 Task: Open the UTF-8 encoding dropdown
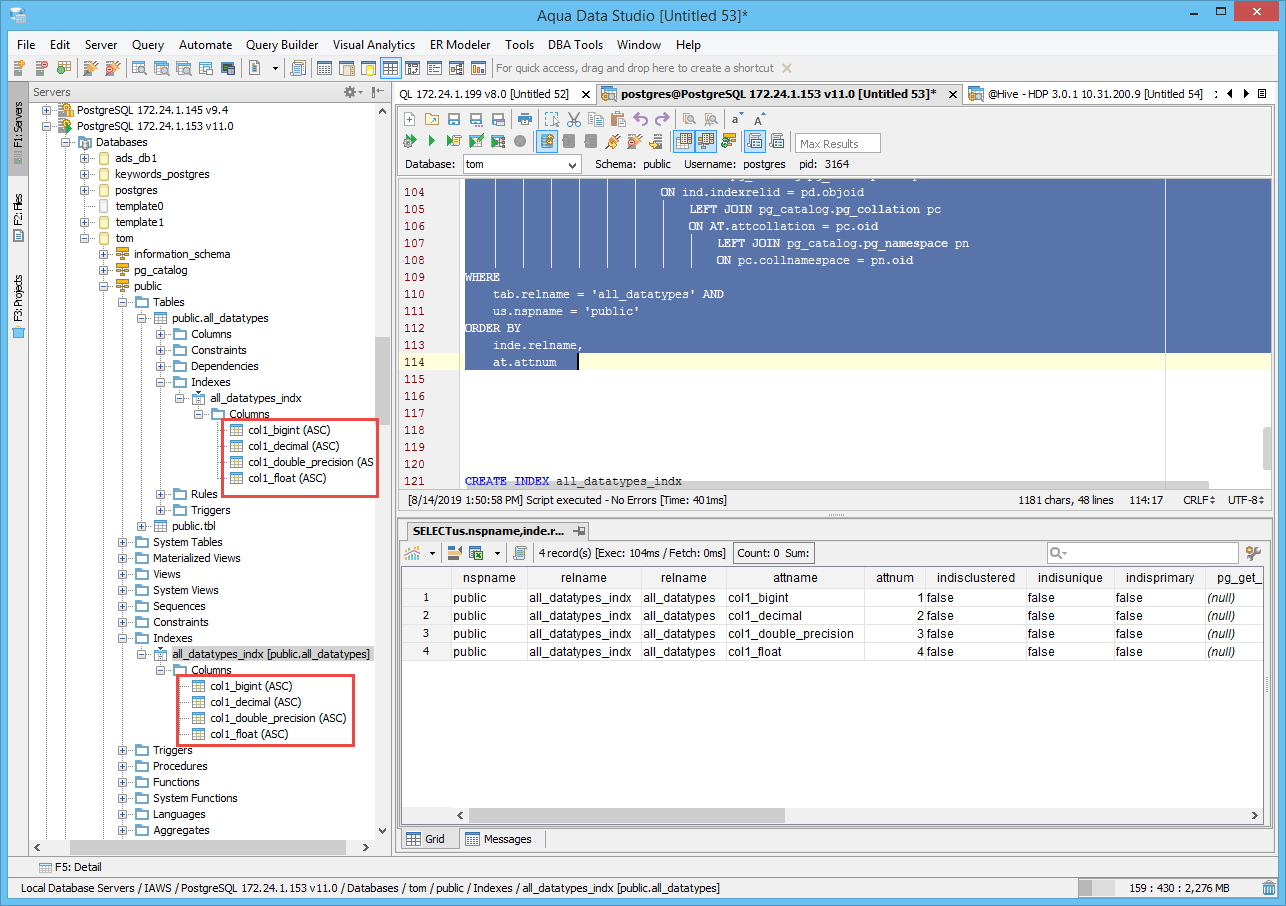tap(1246, 500)
